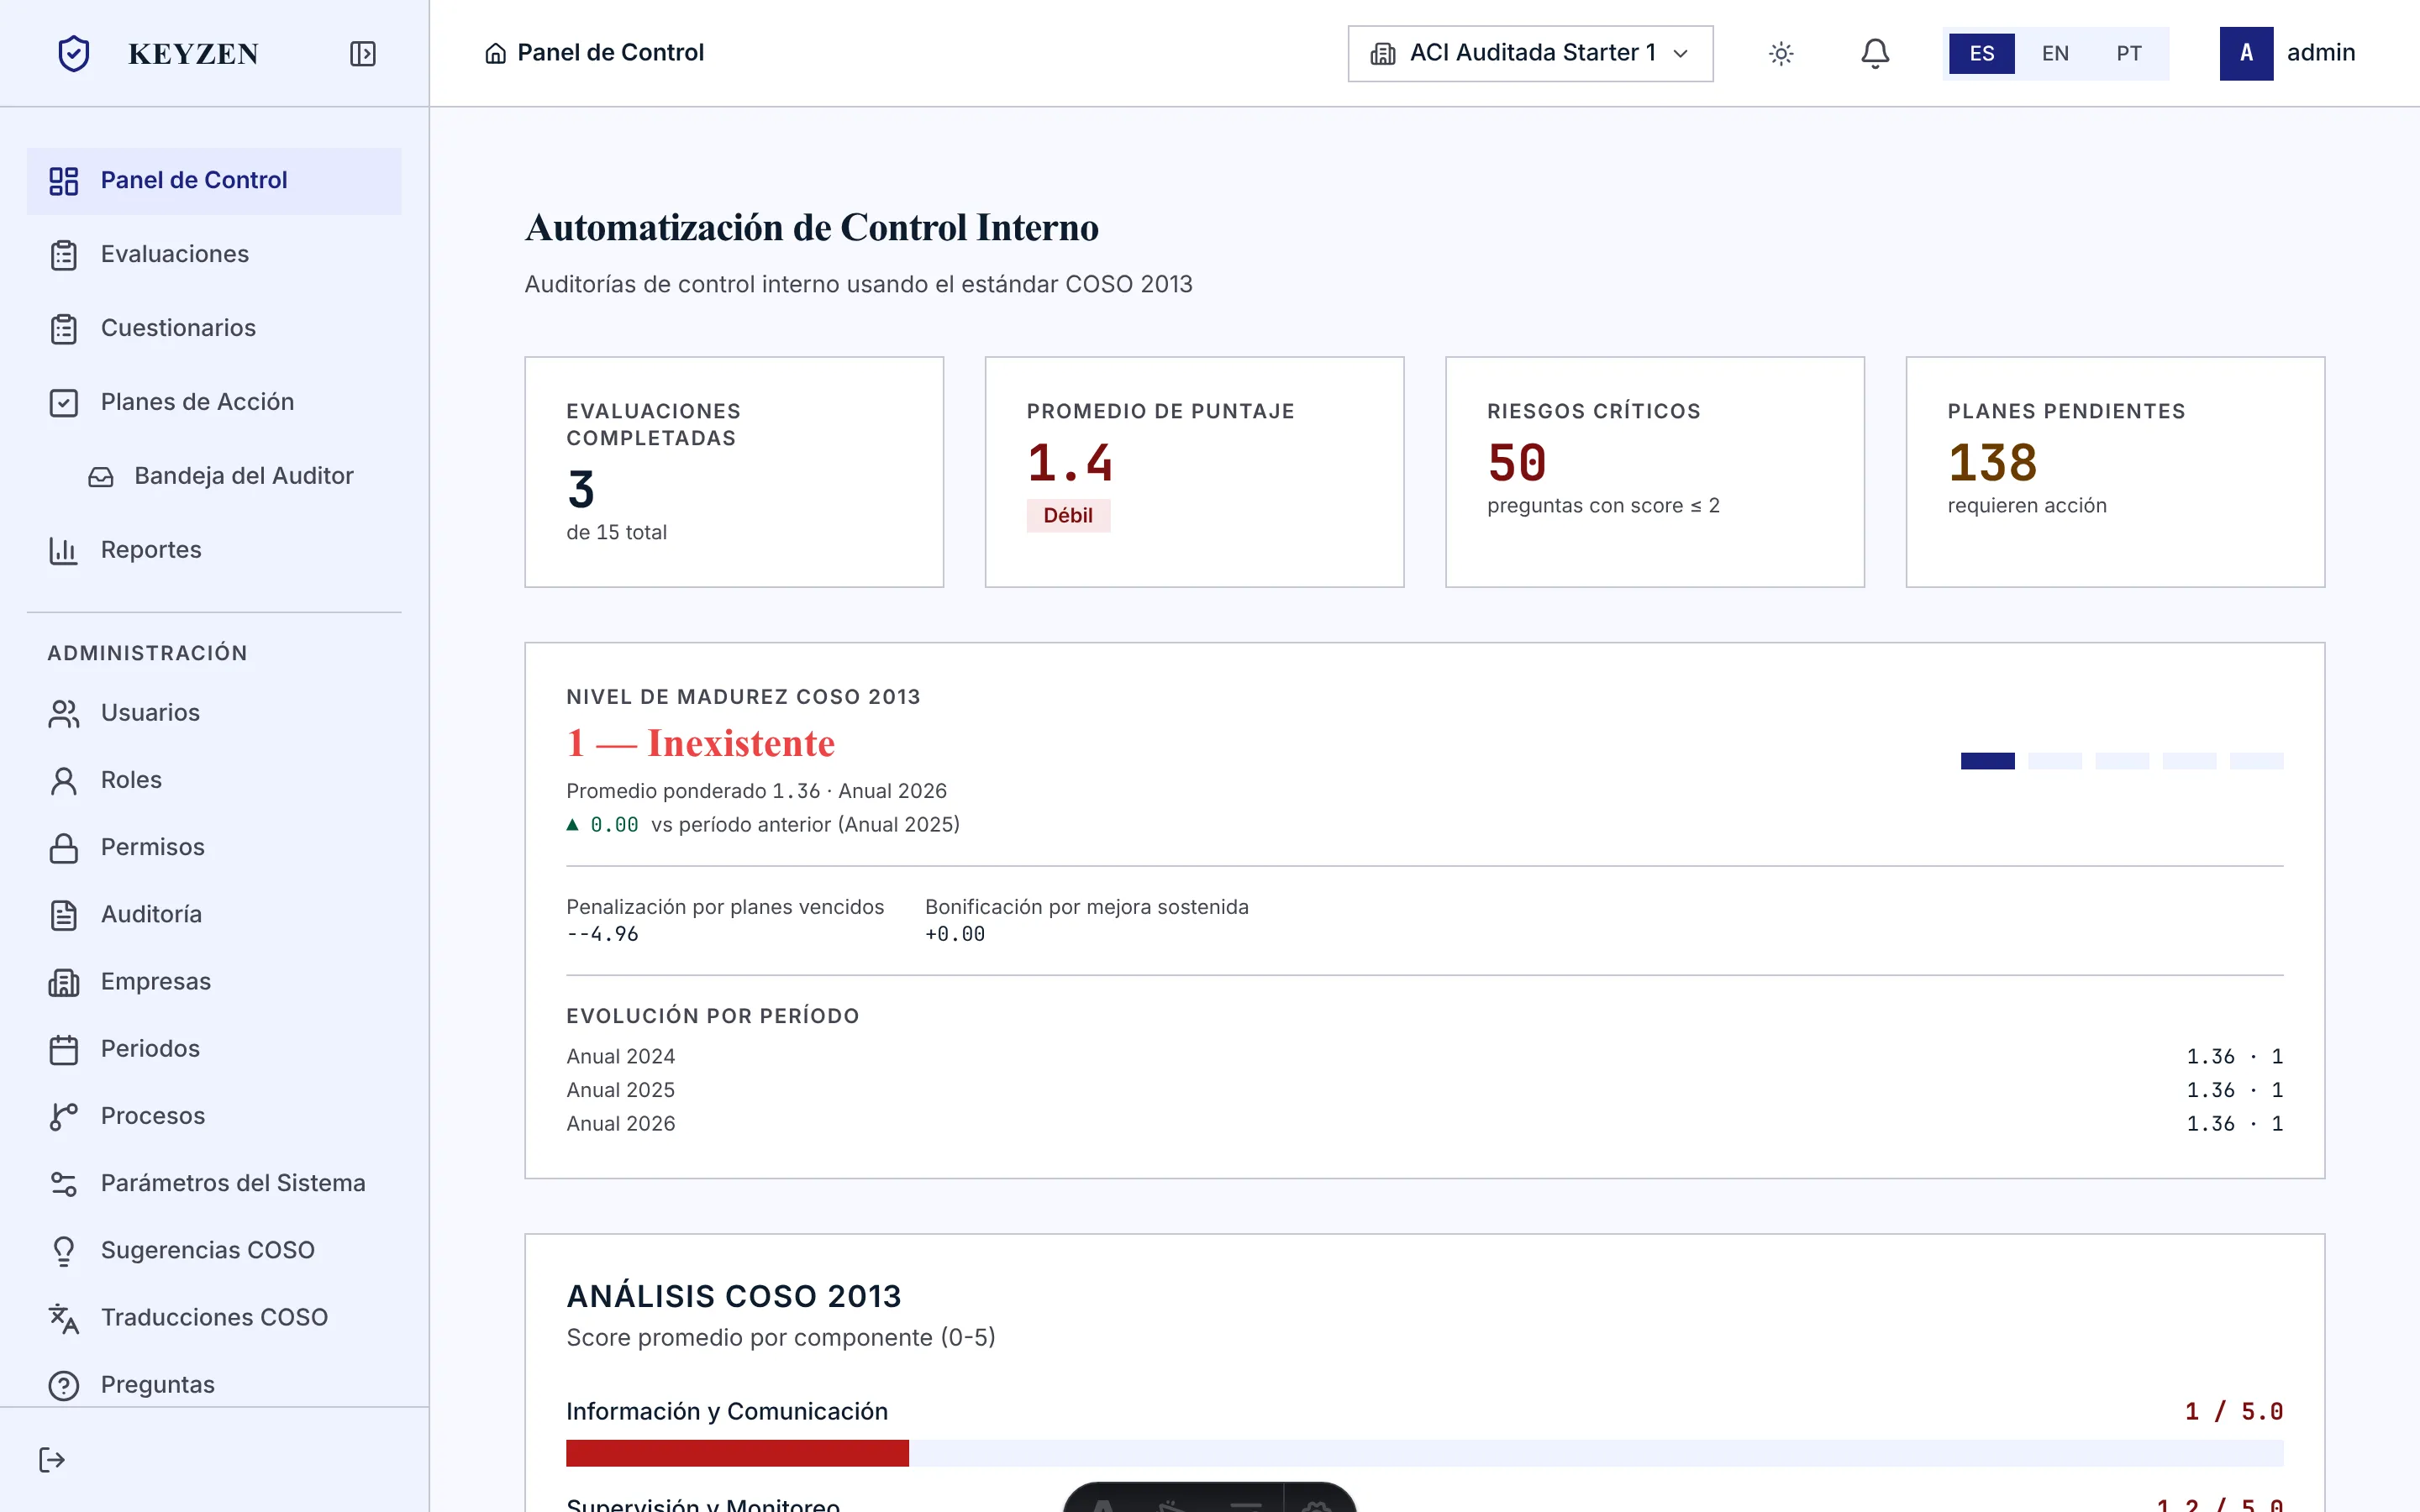Click the logout icon at sidebar bottom
The image size is (2420, 1512).
click(52, 1460)
